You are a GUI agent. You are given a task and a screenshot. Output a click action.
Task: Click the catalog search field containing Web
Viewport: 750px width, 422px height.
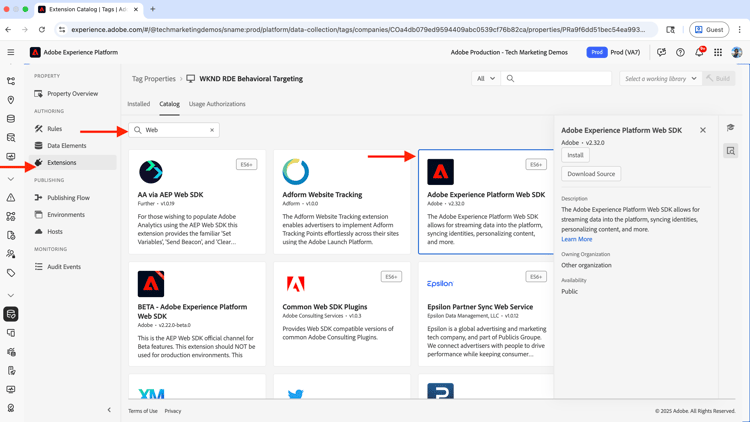[174, 130]
